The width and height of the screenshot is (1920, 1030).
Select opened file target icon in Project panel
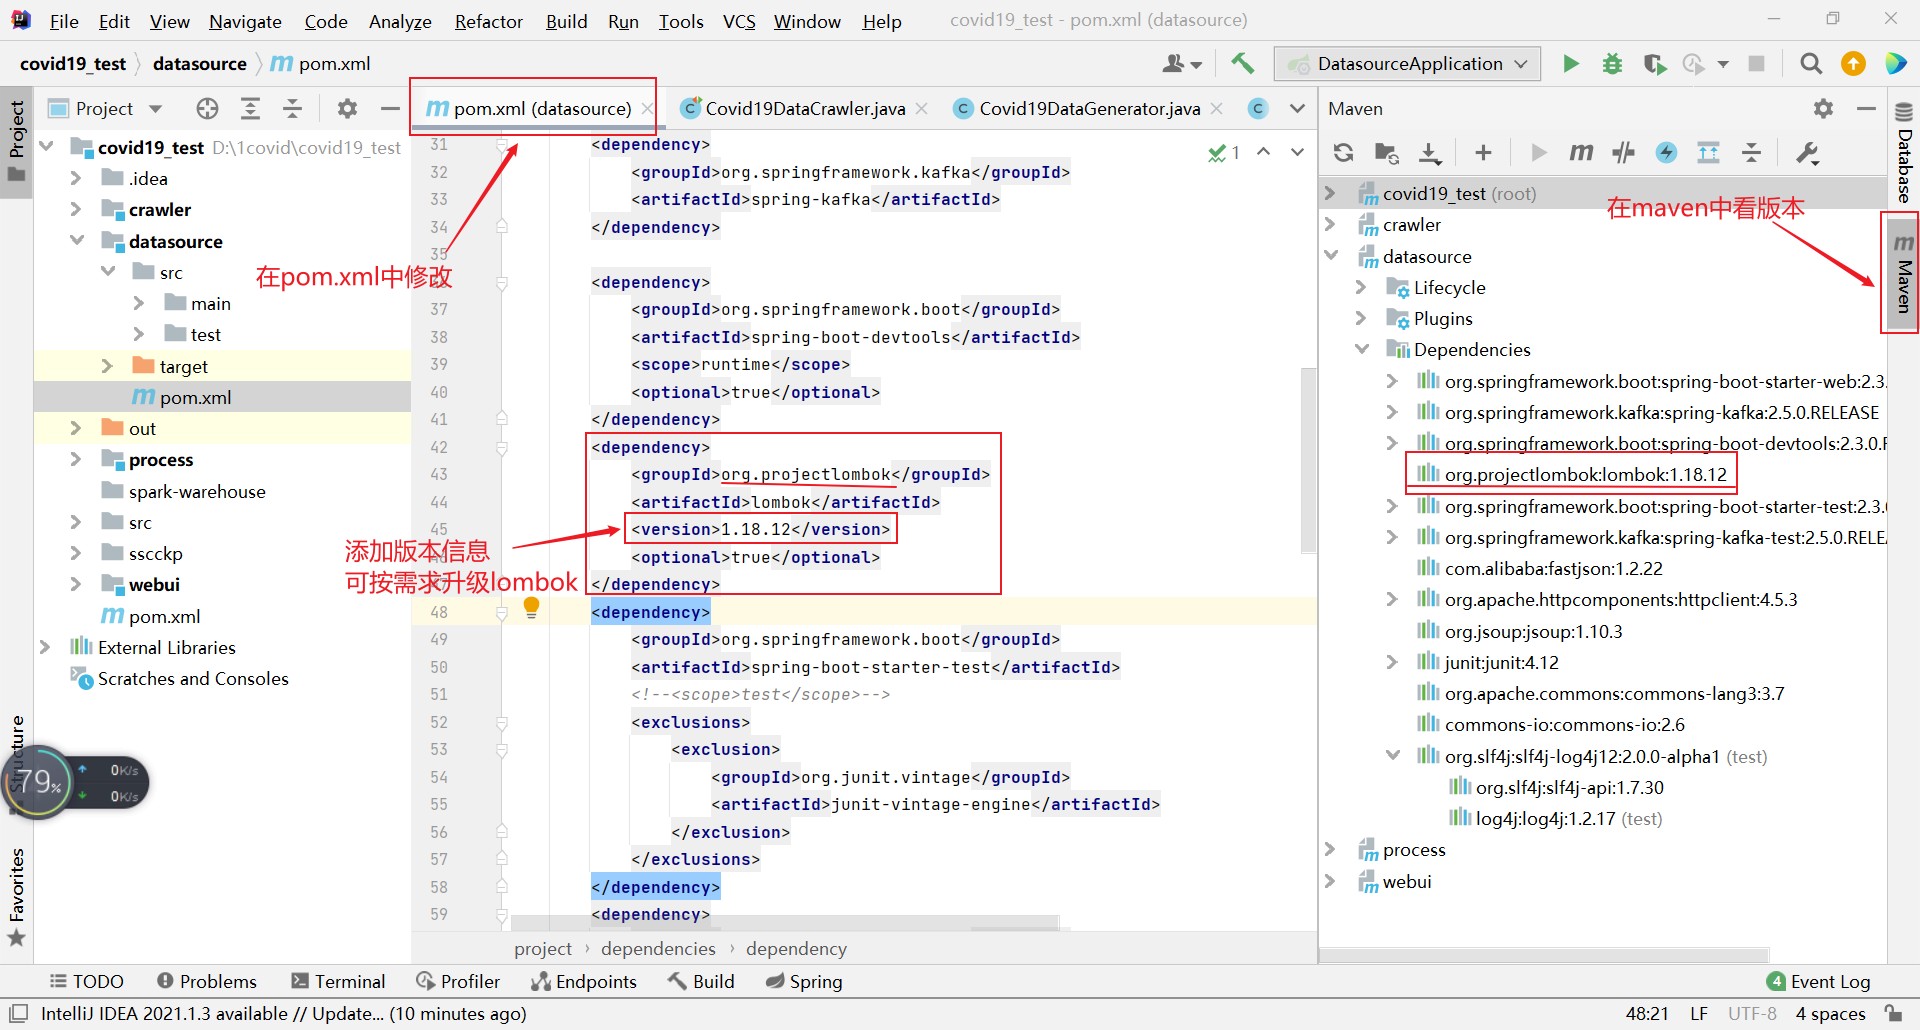207,108
